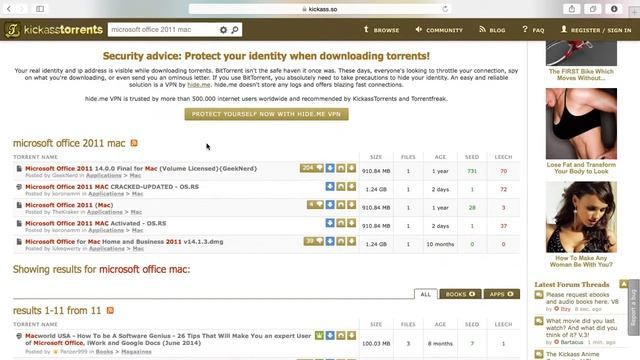640x360 pixels.
Task: Click blue download for Microsoft Office 2011 (Mac)
Action: point(330,204)
